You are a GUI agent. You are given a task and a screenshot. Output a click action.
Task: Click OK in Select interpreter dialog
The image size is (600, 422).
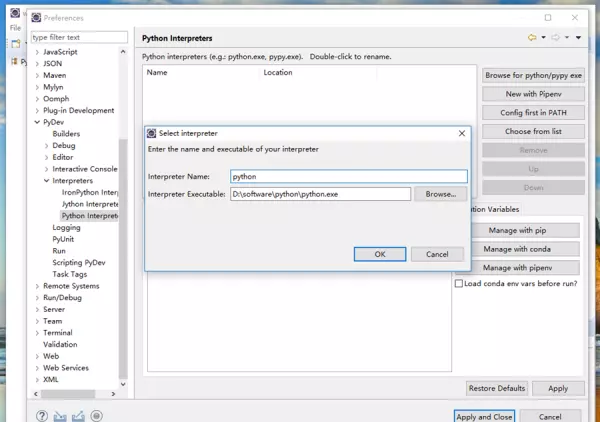pyautogui.click(x=380, y=254)
